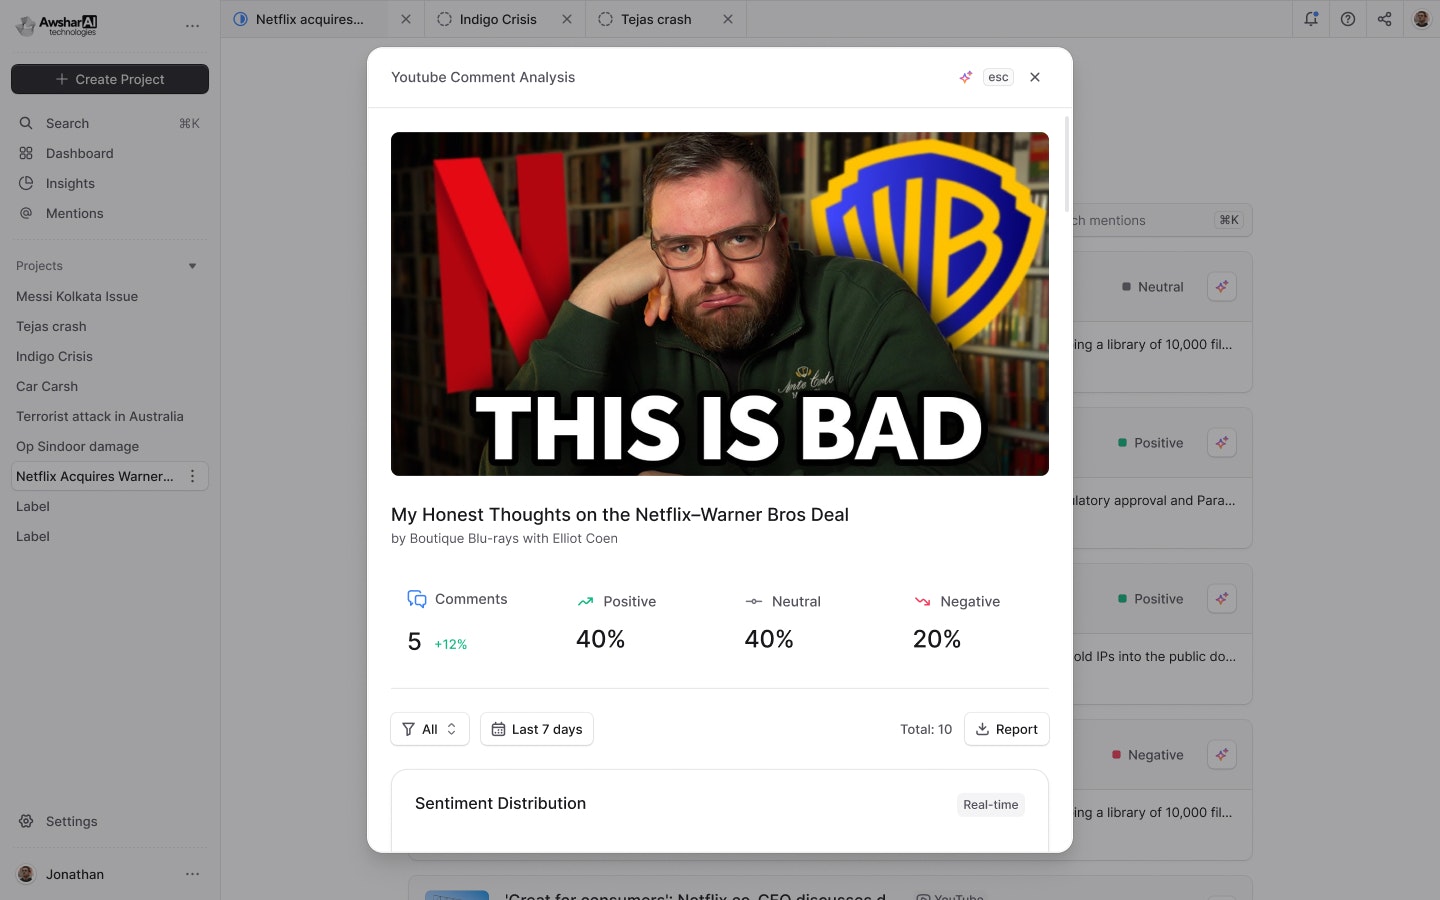Click the AwsharAI technologies logo
The image size is (1440, 900).
(56, 25)
